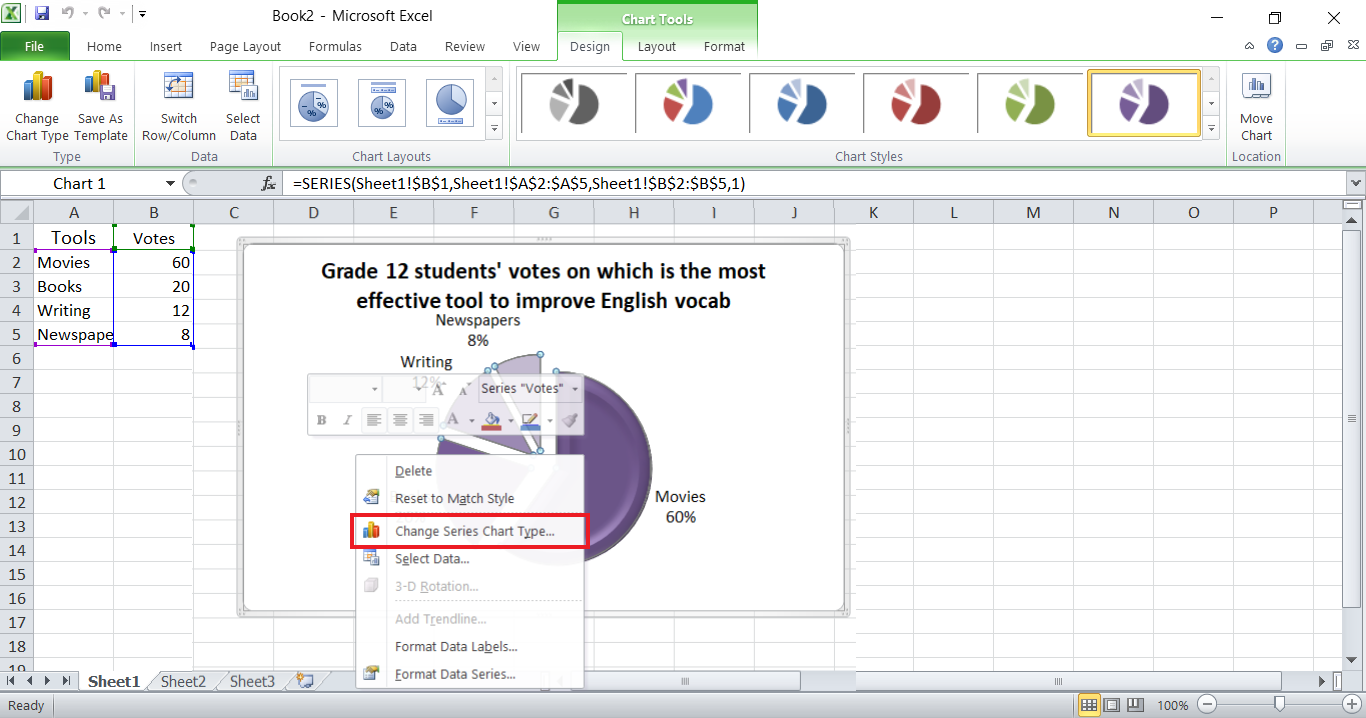The image size is (1366, 718).
Task: Open the Sheet3 worksheet tab
Action: (252, 681)
